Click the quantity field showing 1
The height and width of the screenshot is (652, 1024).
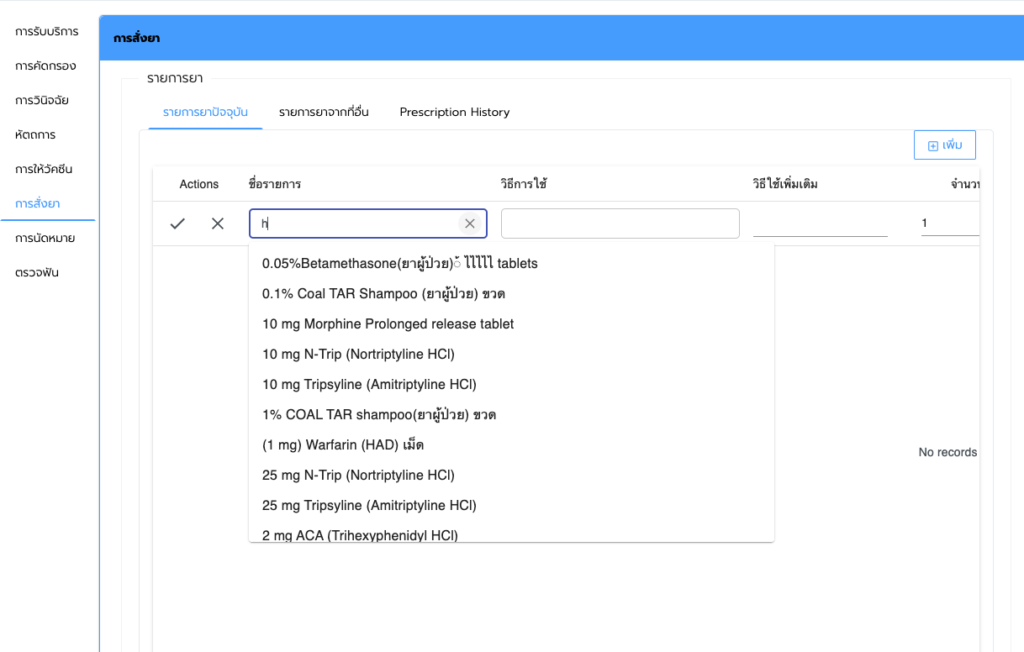(x=948, y=223)
